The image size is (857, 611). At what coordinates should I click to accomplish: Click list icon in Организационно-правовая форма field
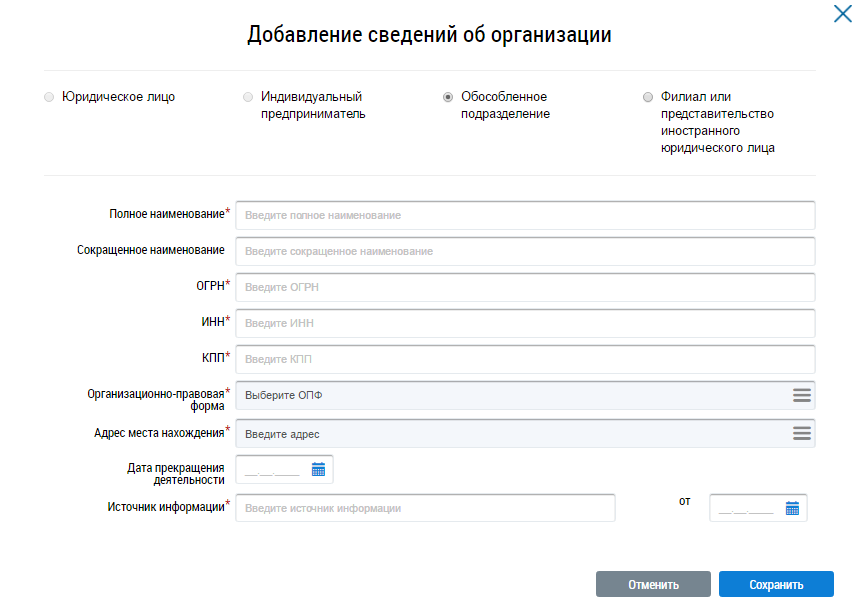coord(801,395)
